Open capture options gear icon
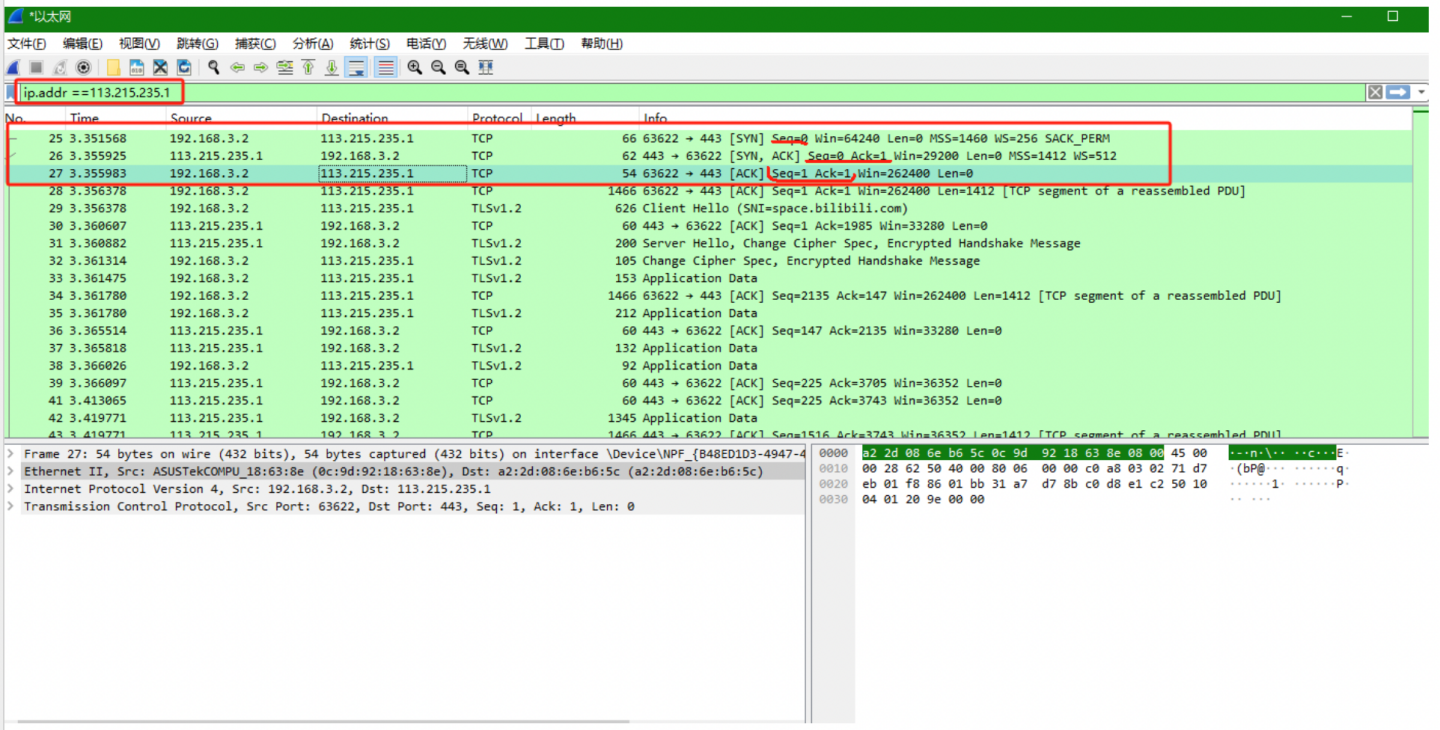 click(x=84, y=68)
